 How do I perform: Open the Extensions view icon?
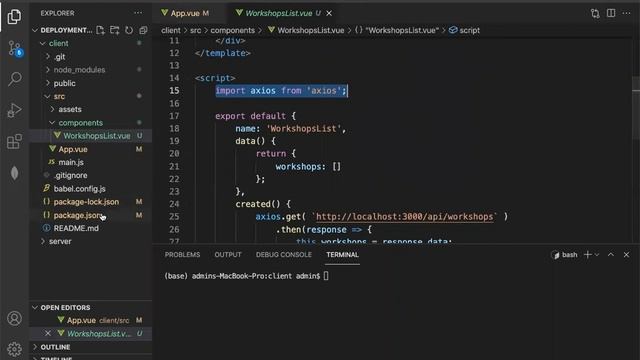click(x=14, y=142)
